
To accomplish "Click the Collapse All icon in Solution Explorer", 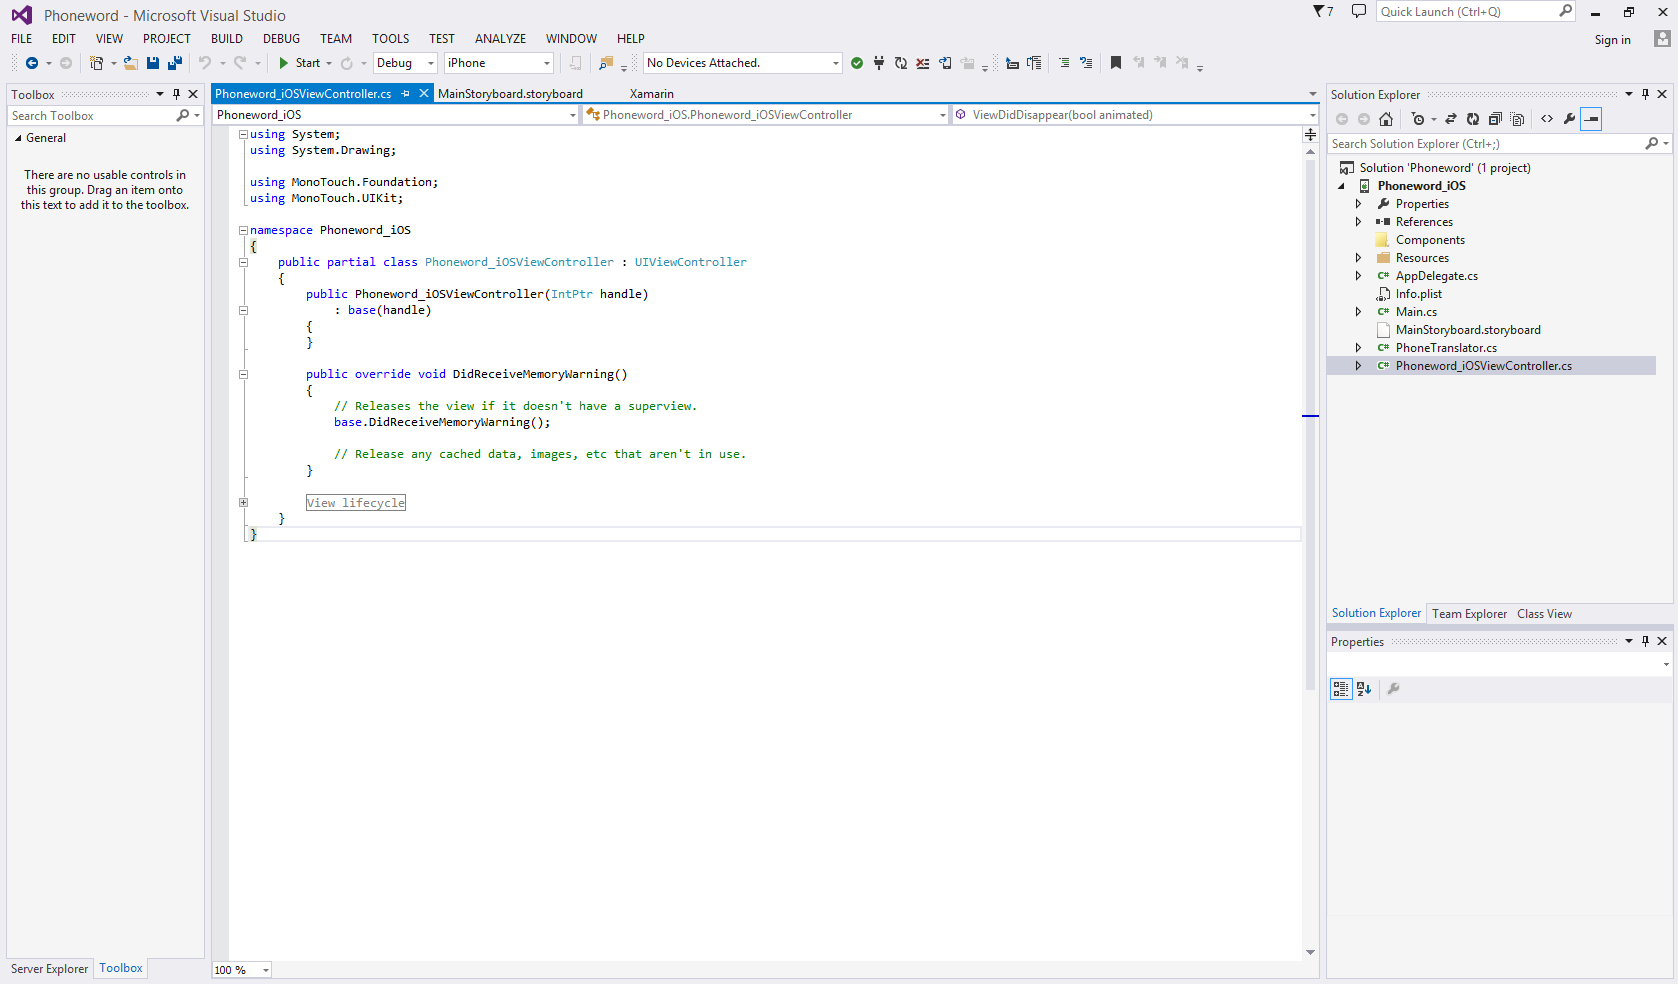I will click(x=1495, y=119).
